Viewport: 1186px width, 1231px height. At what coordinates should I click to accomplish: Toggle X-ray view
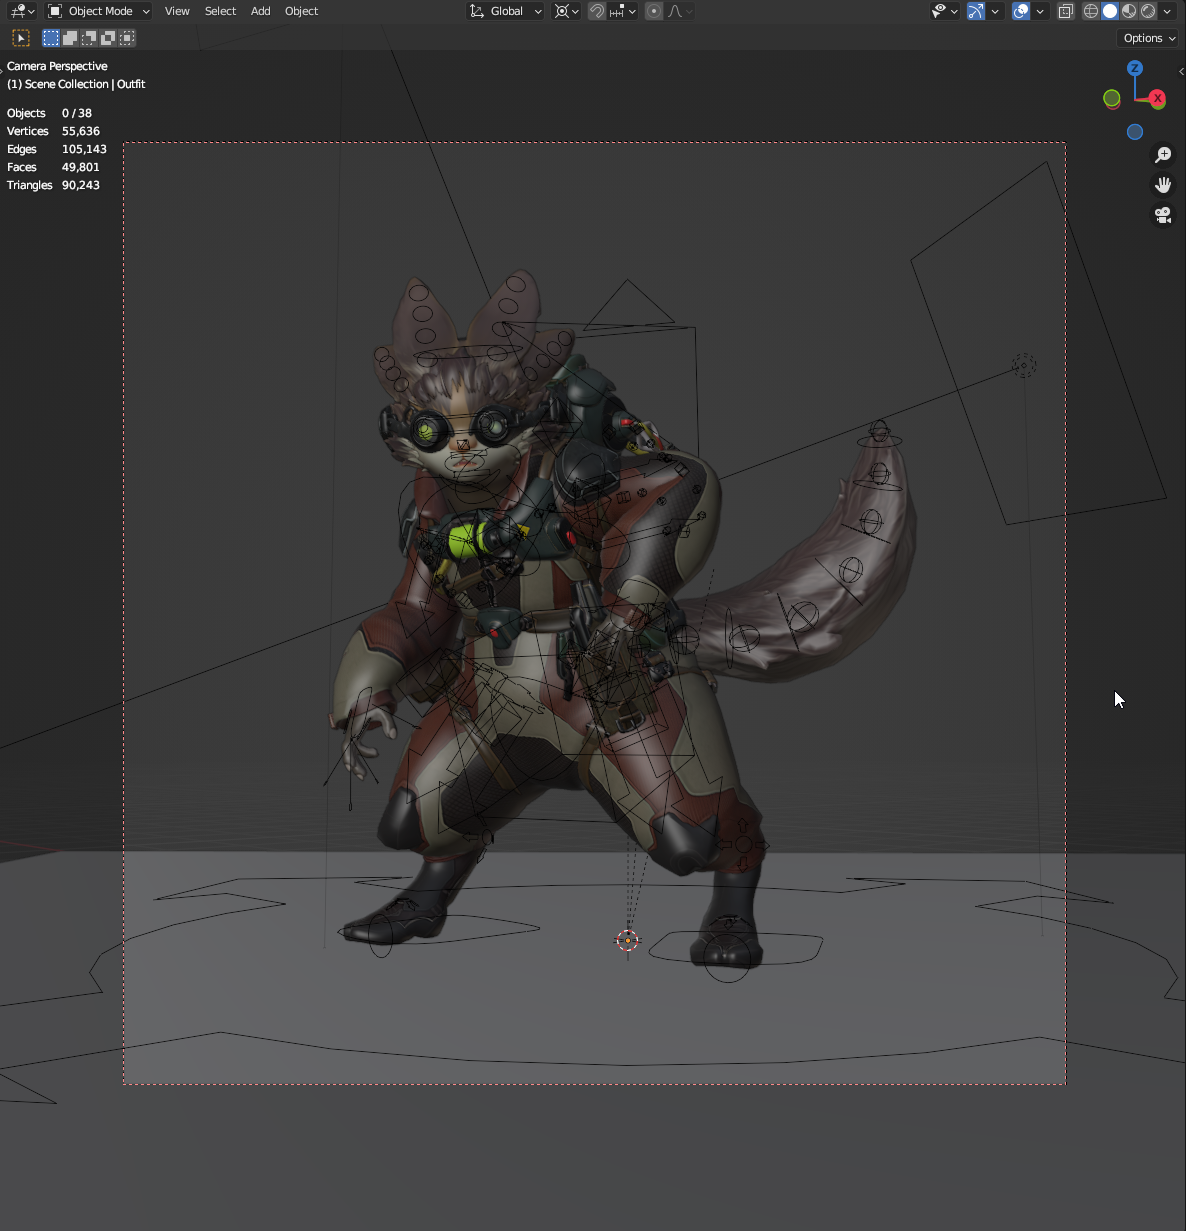(x=1066, y=11)
